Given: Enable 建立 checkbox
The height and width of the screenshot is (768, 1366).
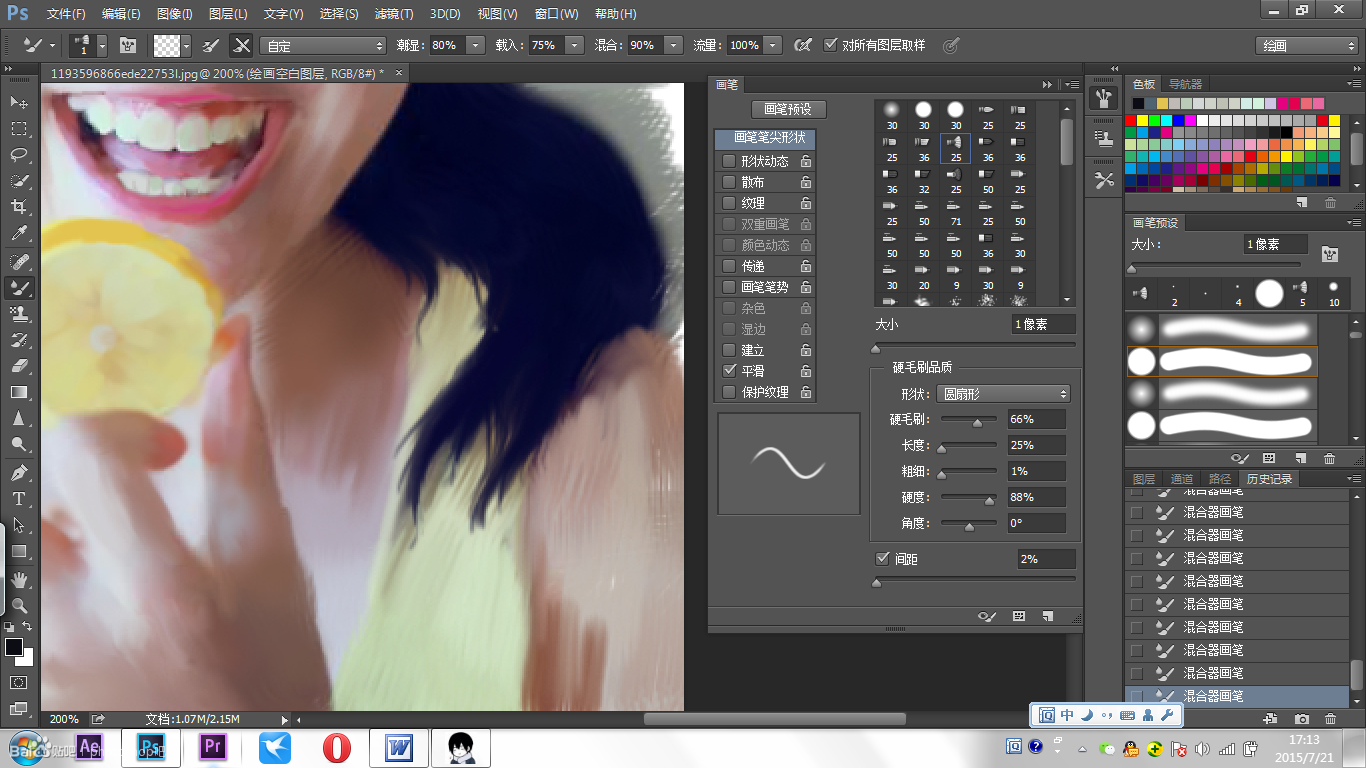Looking at the screenshot, I should coord(729,350).
